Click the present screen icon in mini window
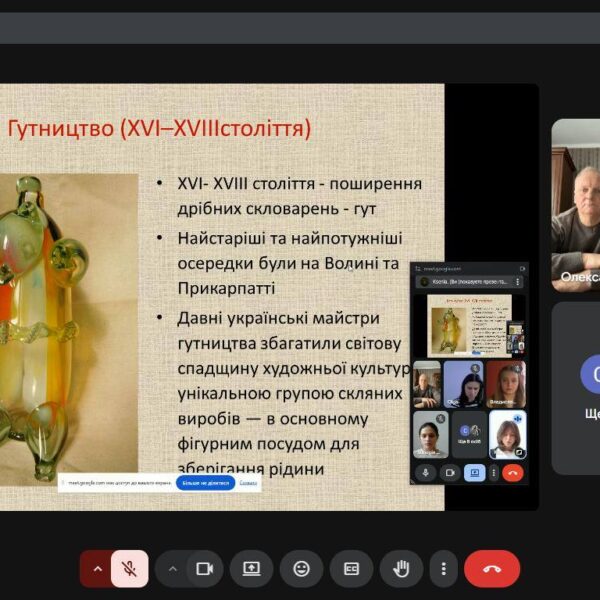 [475, 472]
